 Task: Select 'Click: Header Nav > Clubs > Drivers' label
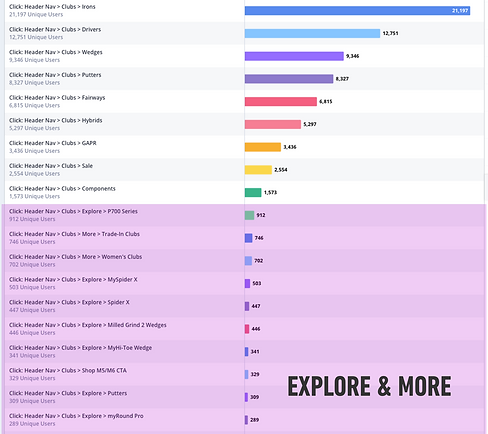[x=55, y=29]
